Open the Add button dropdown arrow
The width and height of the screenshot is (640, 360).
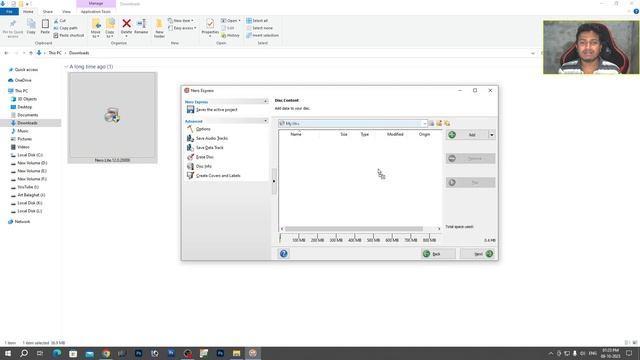pyautogui.click(x=492, y=135)
